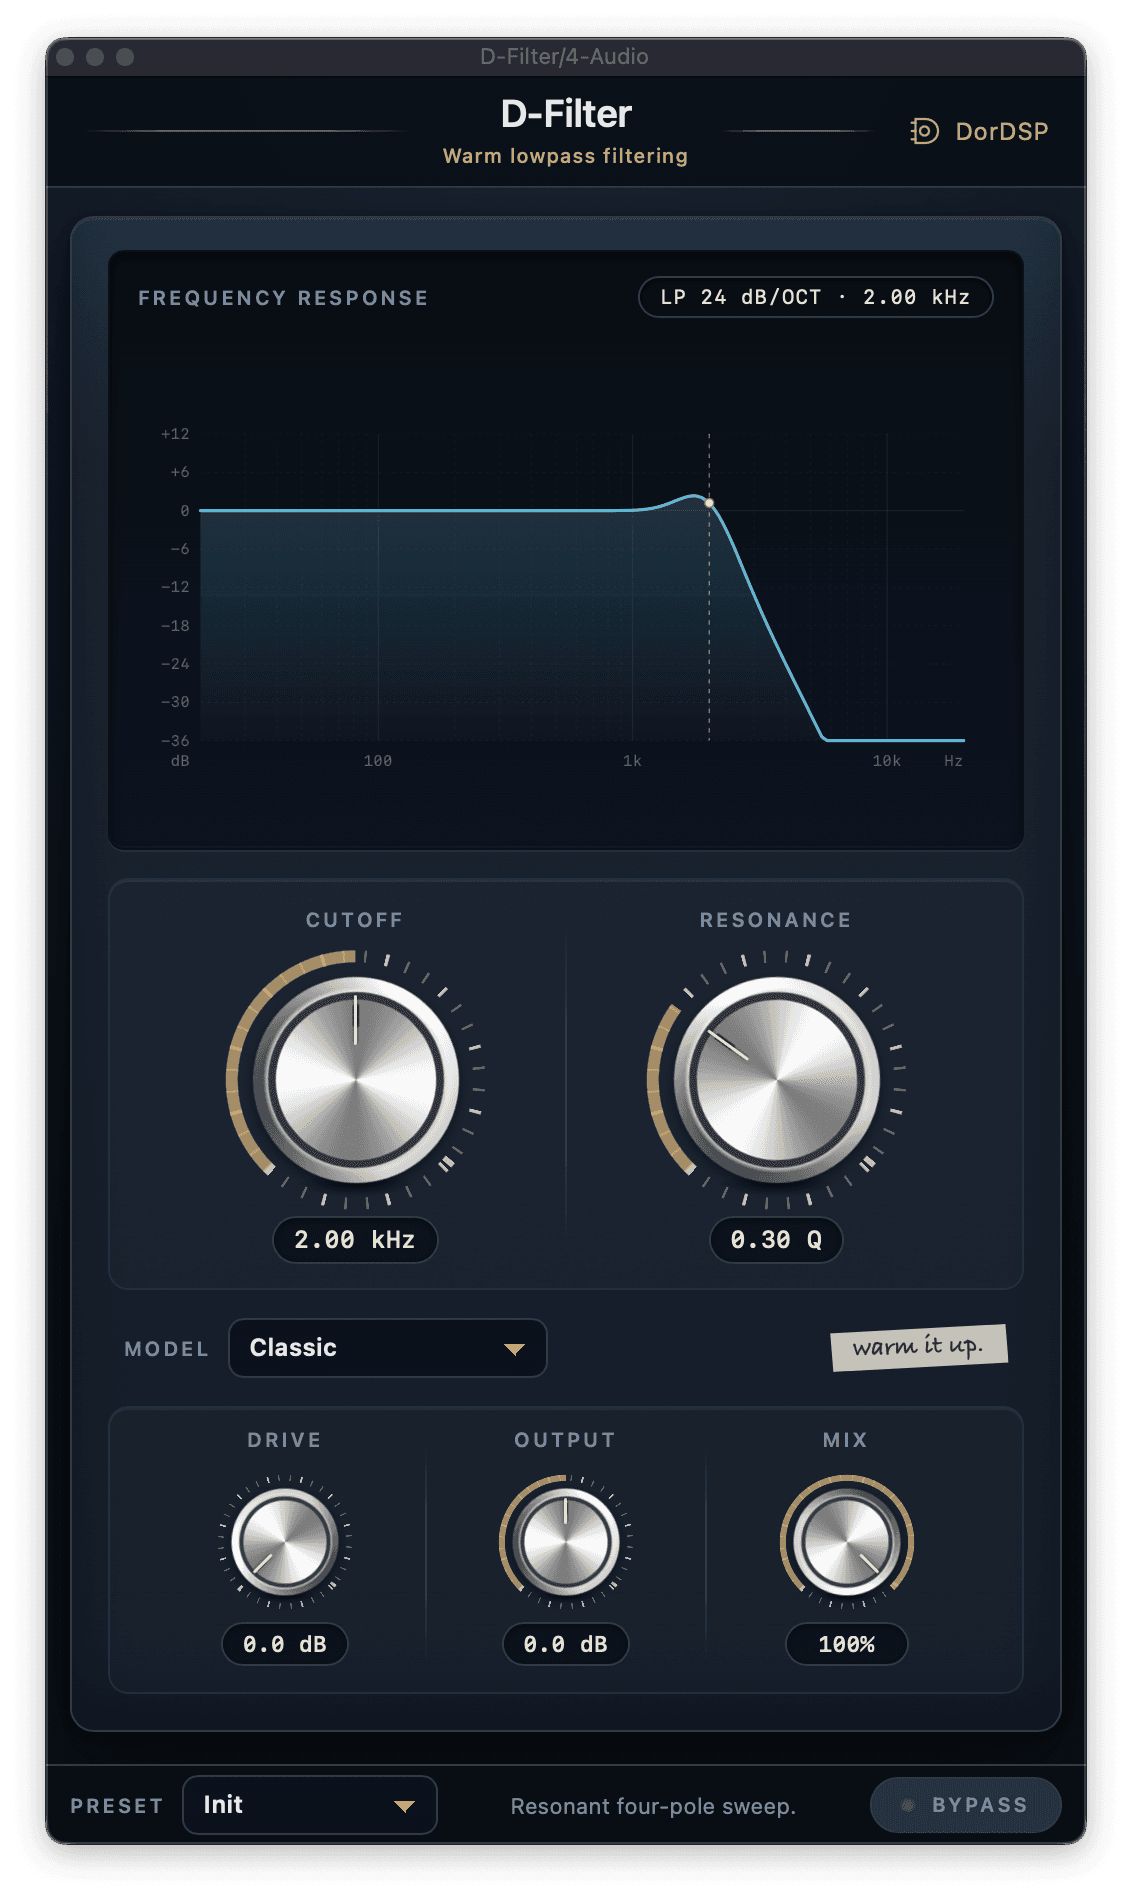Click the CUTOFF label
This screenshot has width=1132, height=1898.
[x=355, y=920]
